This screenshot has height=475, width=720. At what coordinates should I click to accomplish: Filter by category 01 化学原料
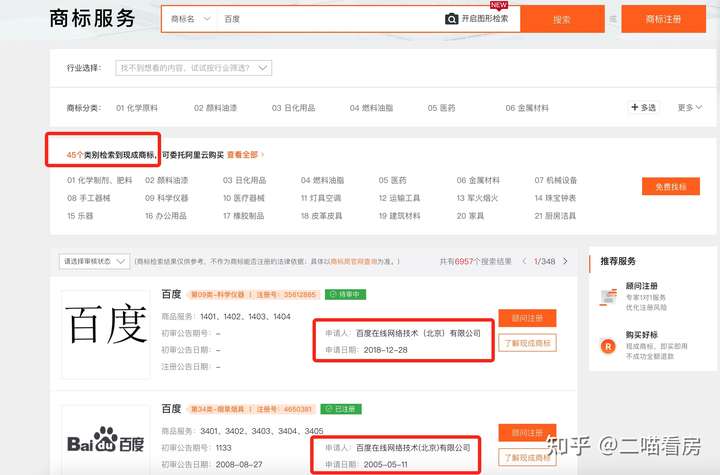tap(137, 108)
